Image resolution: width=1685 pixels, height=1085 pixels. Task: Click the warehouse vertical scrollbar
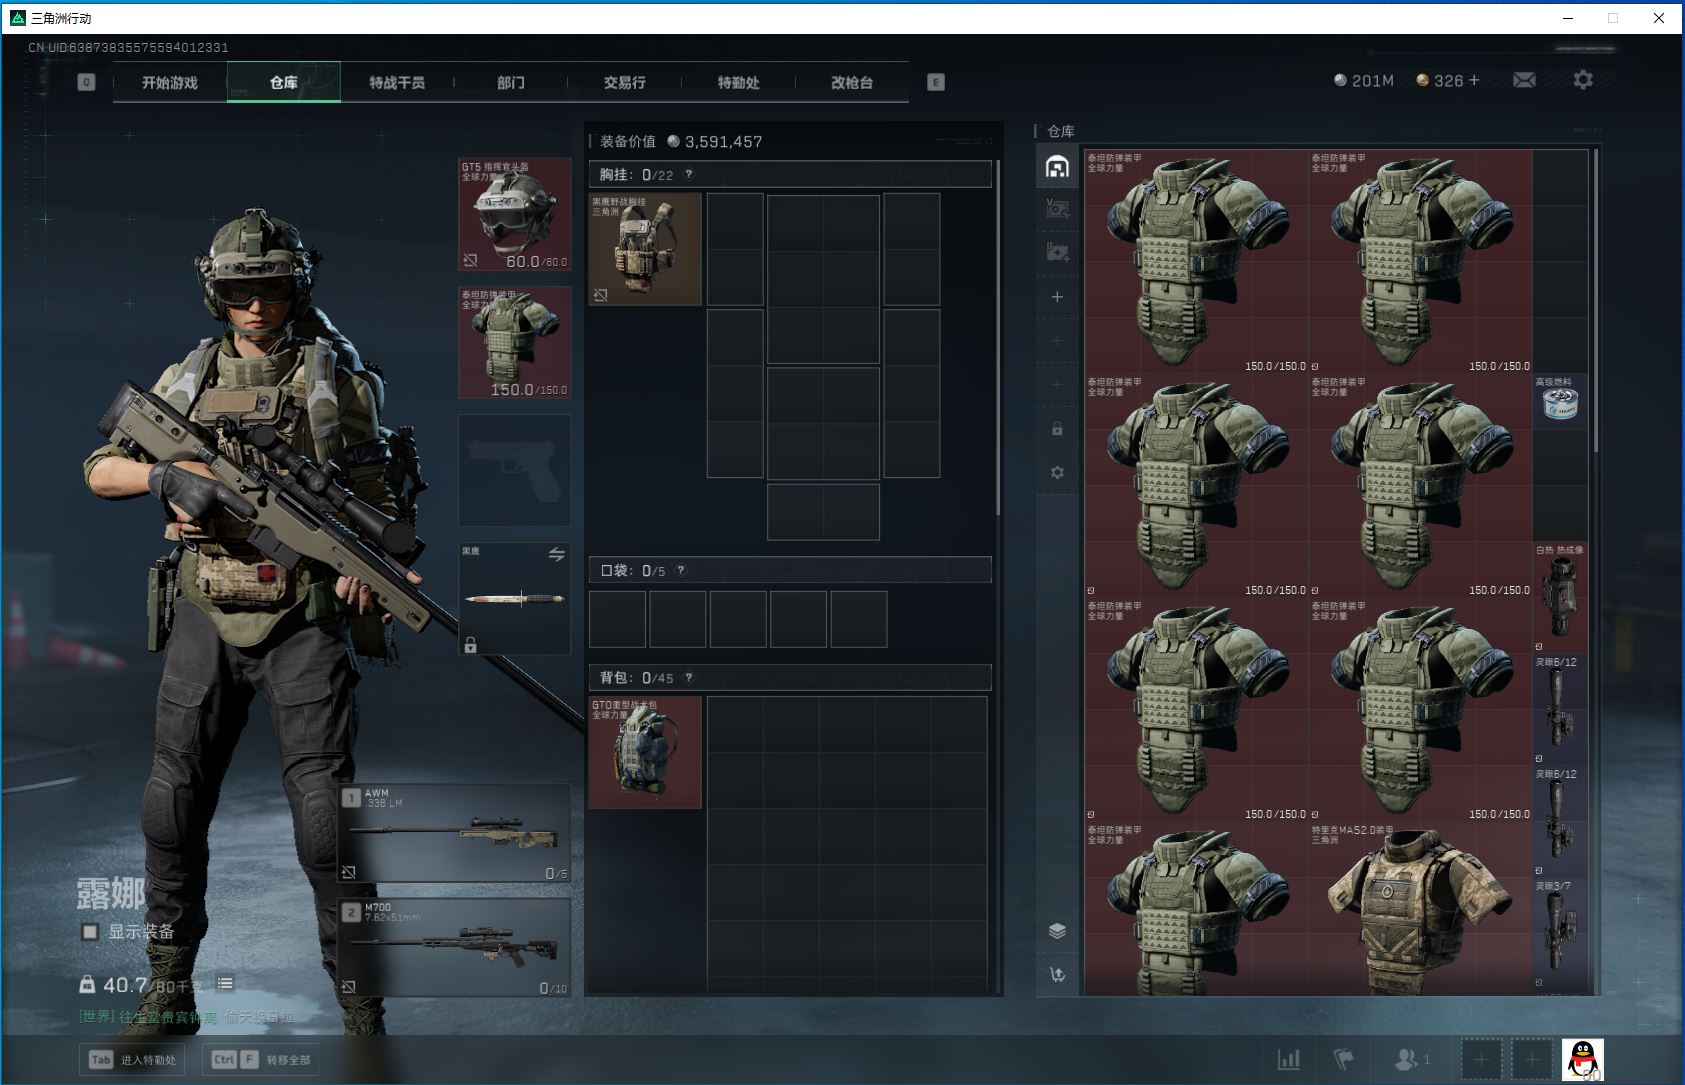tap(1595, 300)
